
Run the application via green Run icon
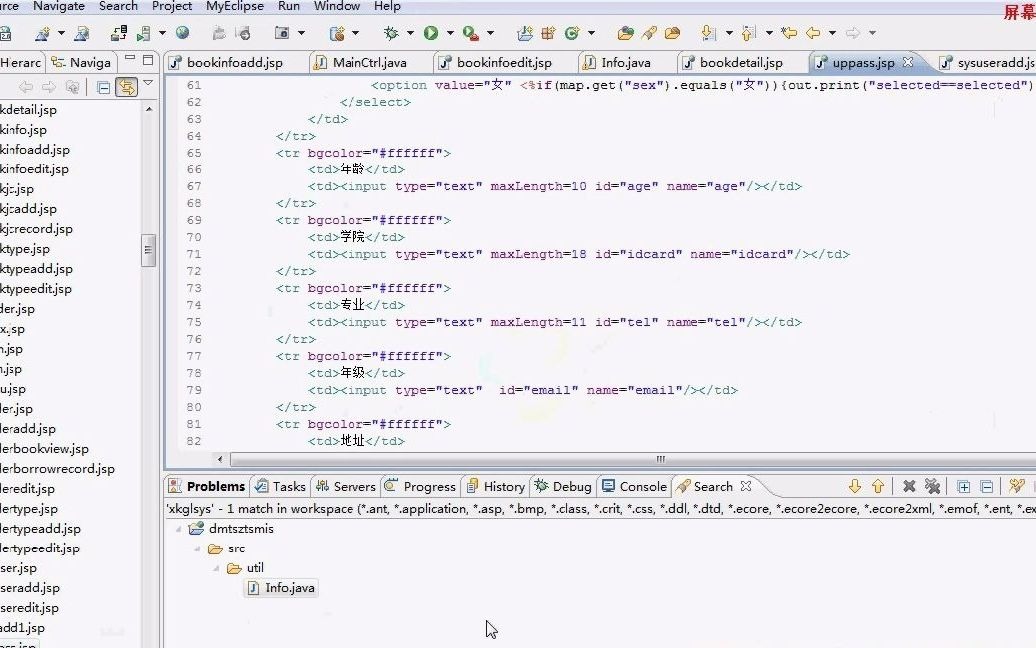tap(430, 31)
